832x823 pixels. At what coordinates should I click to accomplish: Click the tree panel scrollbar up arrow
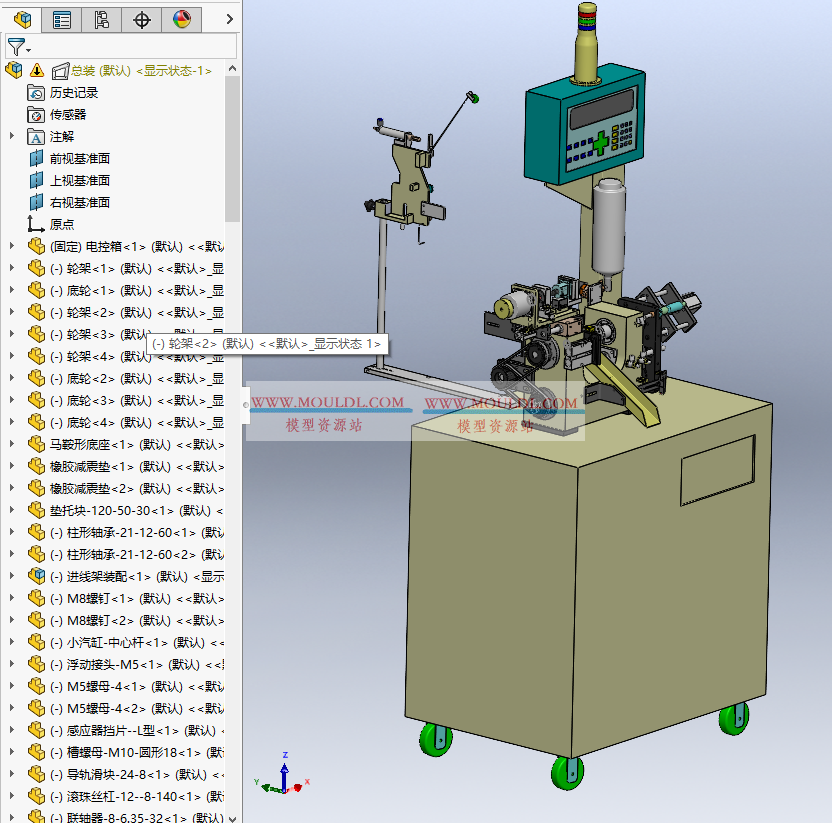(231, 66)
